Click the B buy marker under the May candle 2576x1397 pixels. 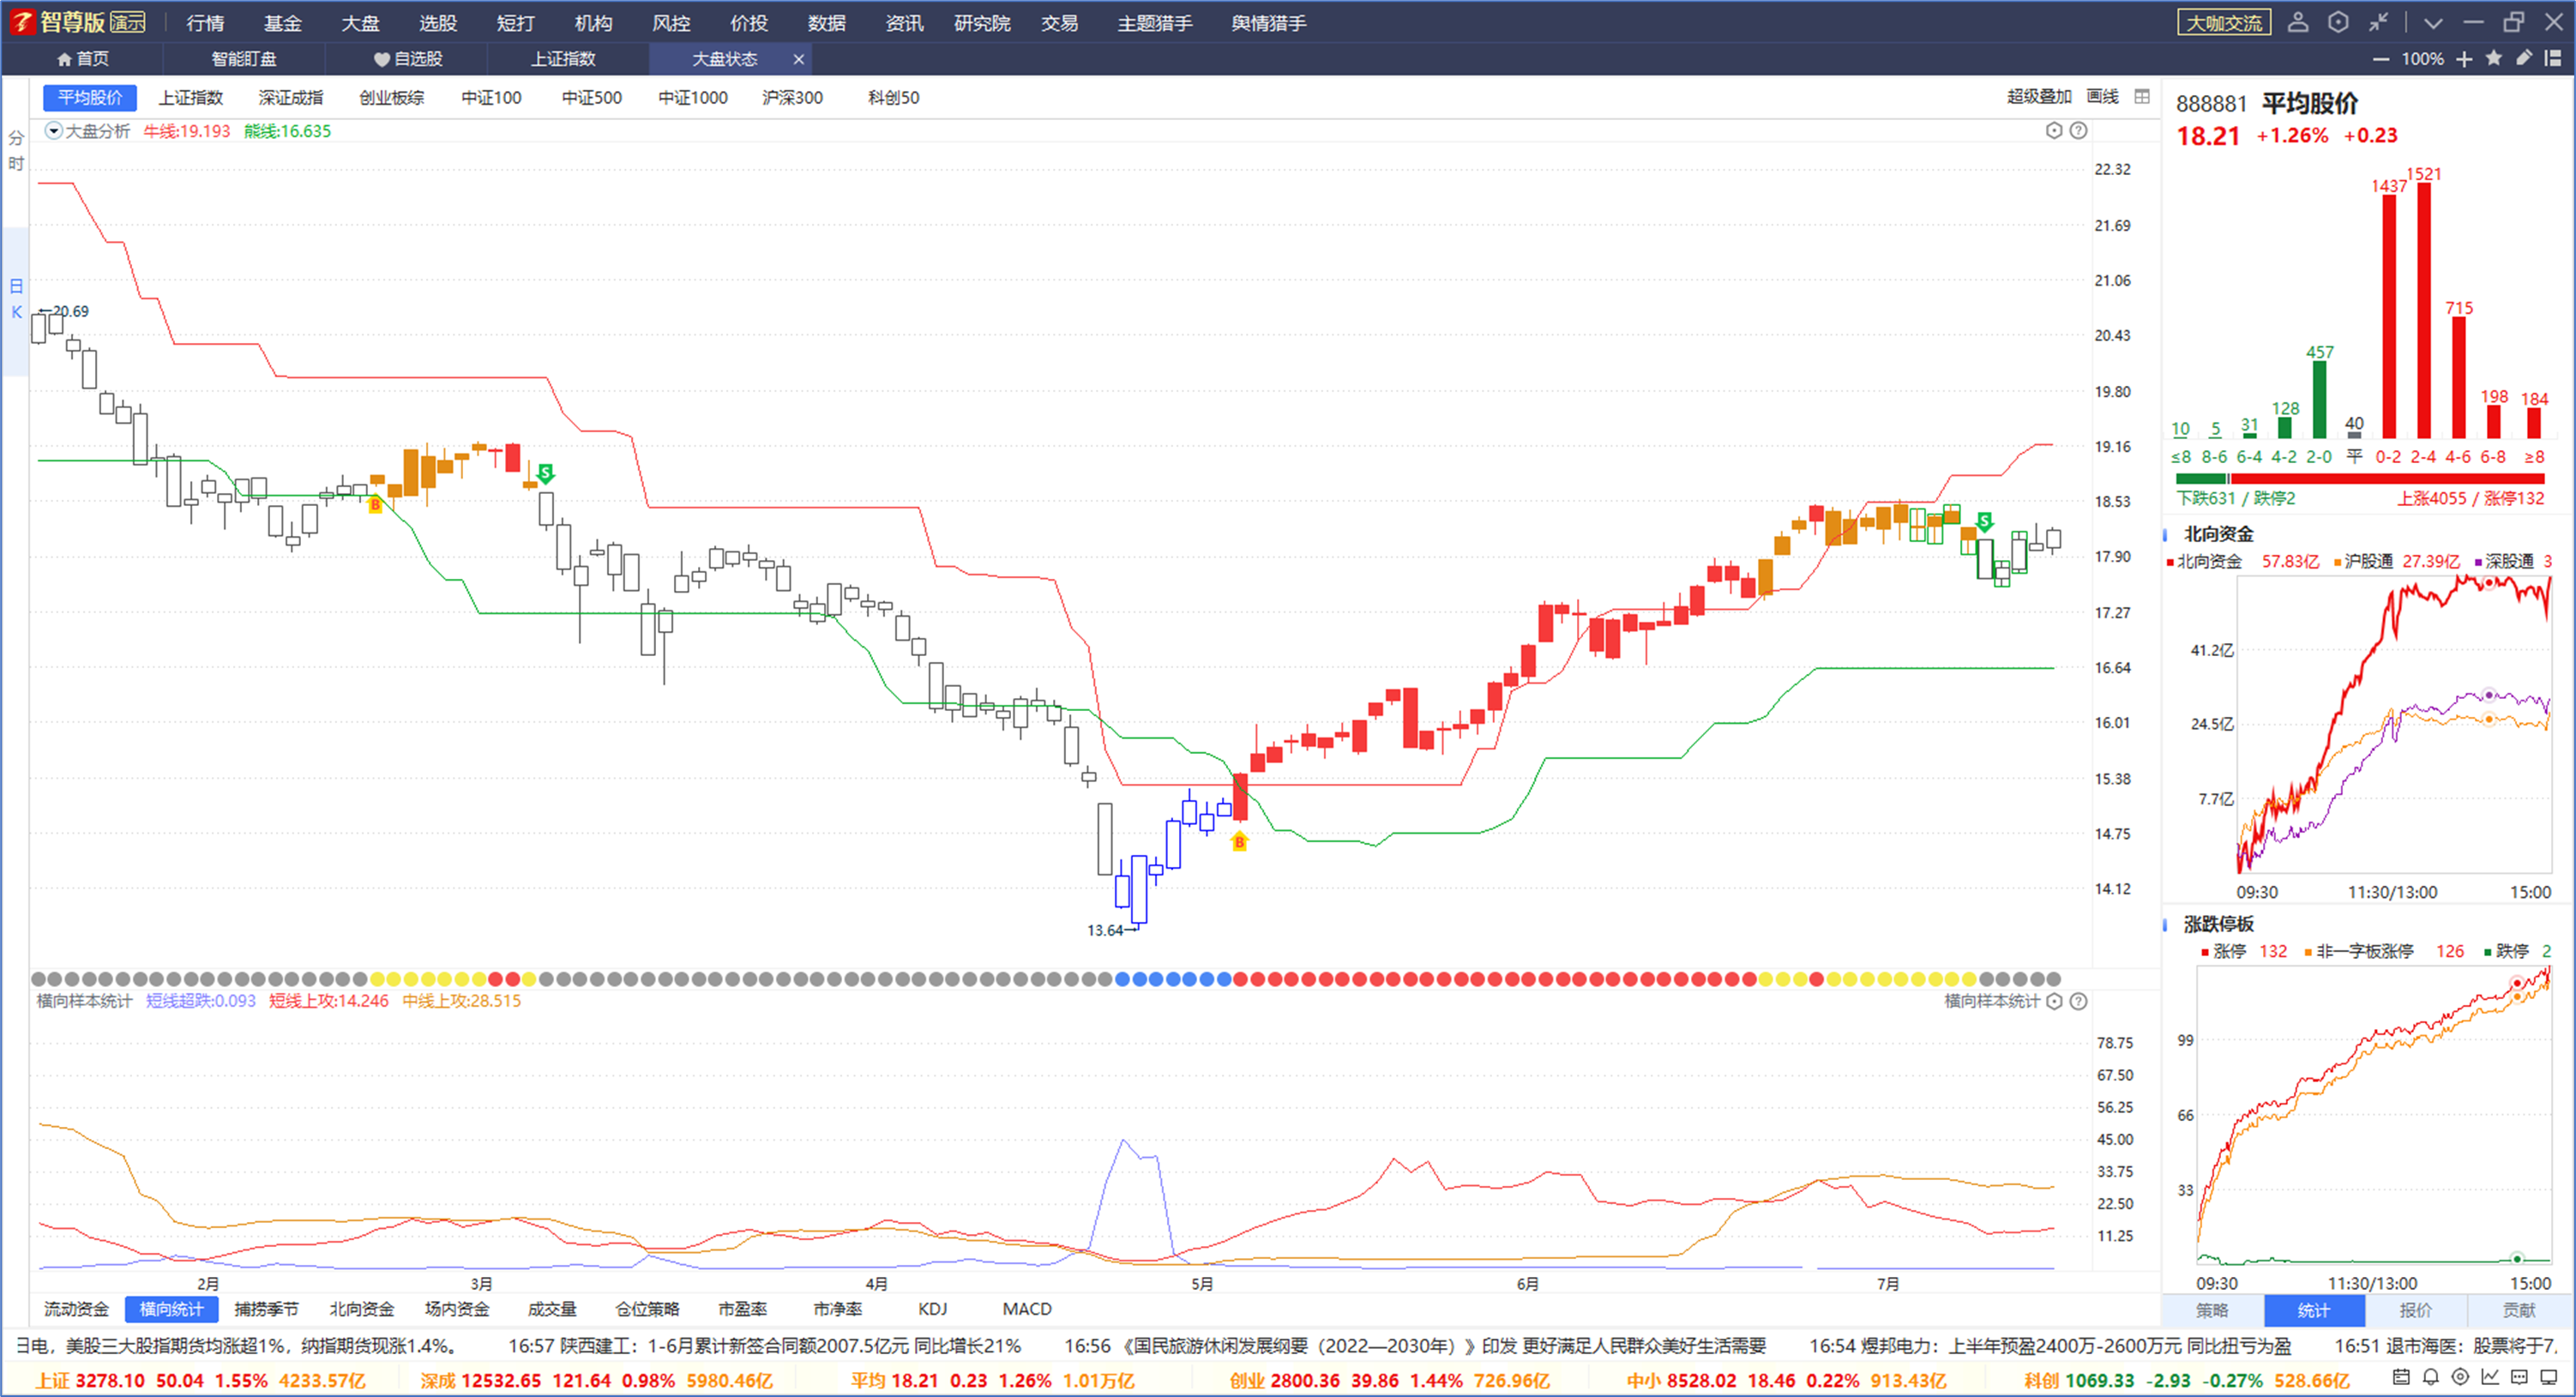tap(1239, 841)
